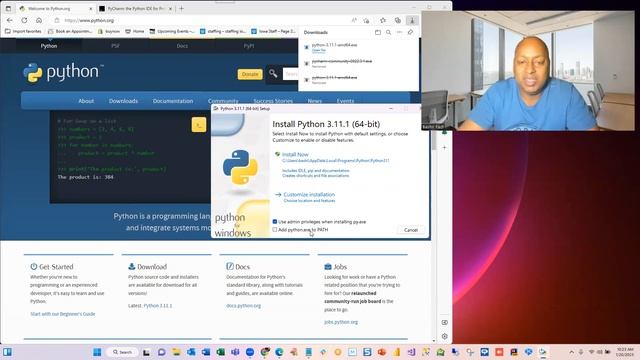640x360 pixels.
Task: Open File Explorer from the taskbar
Action: 176,352
